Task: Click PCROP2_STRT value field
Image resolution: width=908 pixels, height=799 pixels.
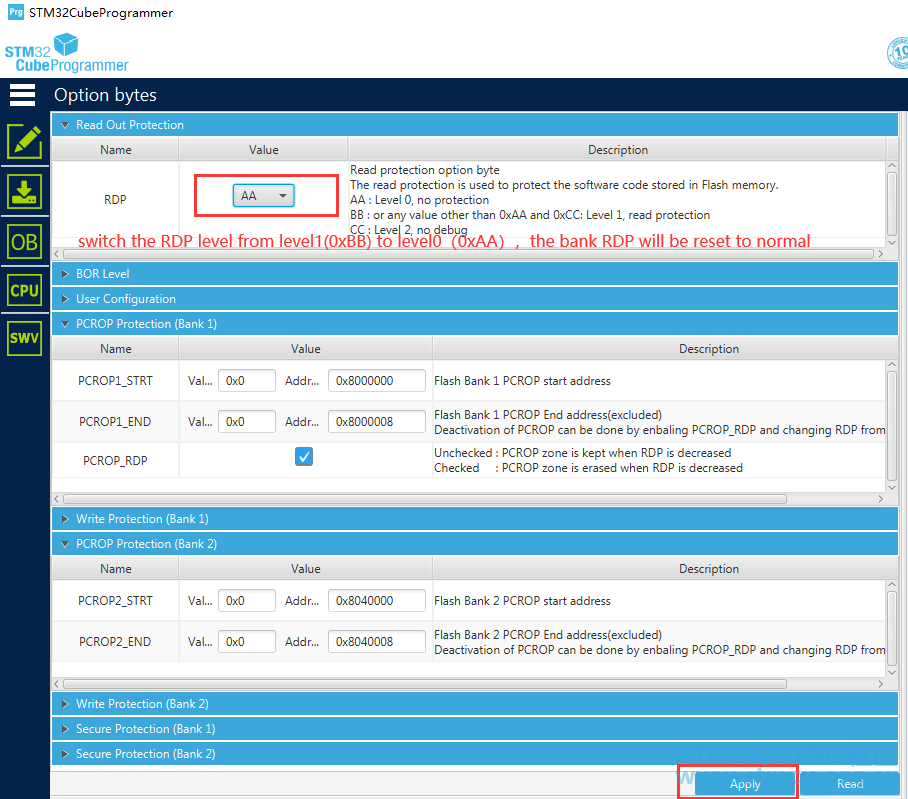Action: coord(247,600)
